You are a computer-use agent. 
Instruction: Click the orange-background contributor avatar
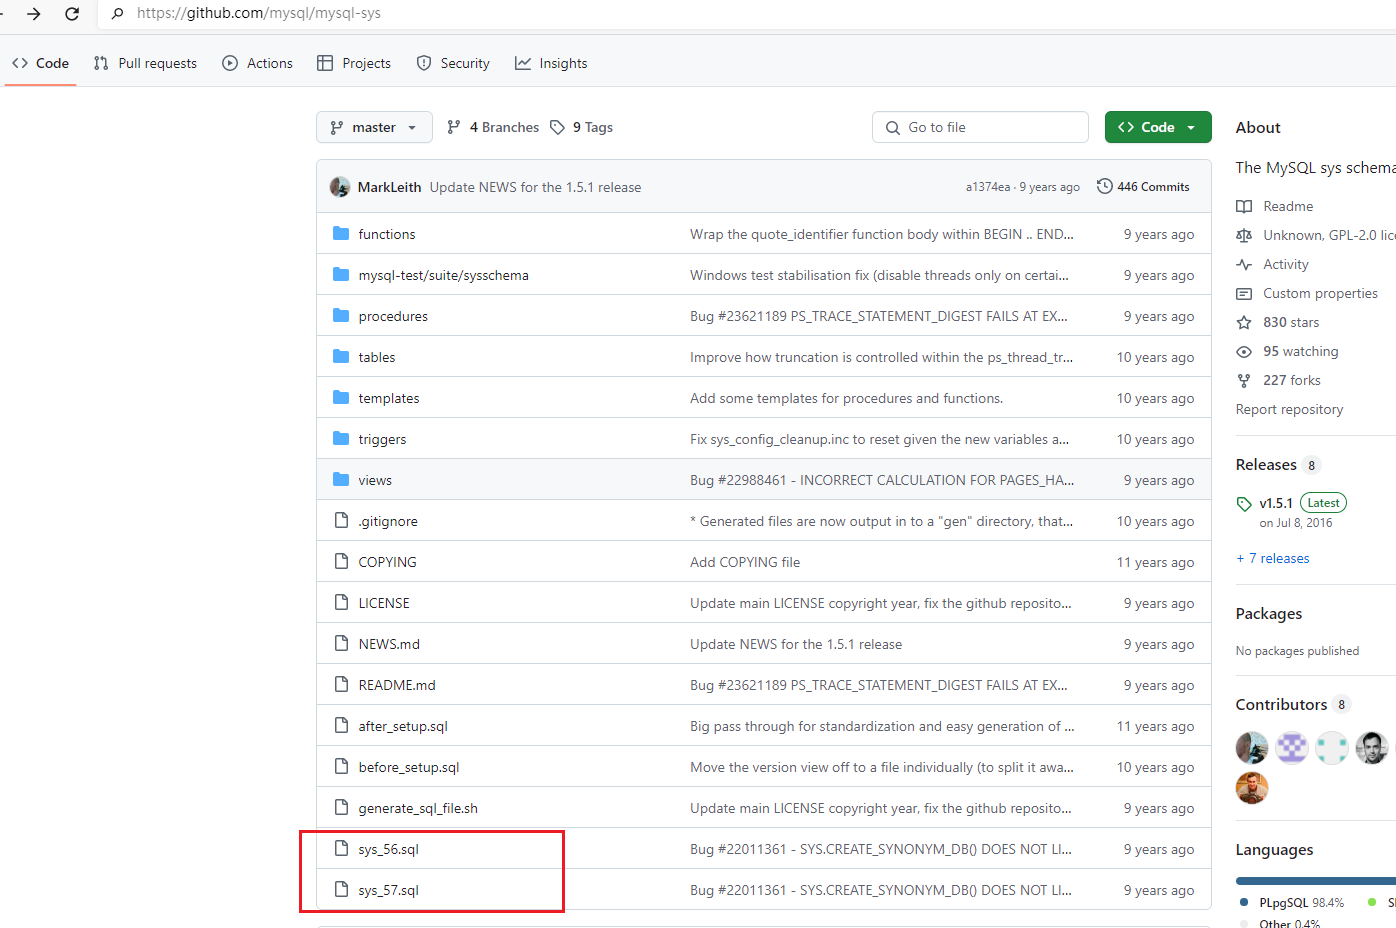coord(1252,787)
